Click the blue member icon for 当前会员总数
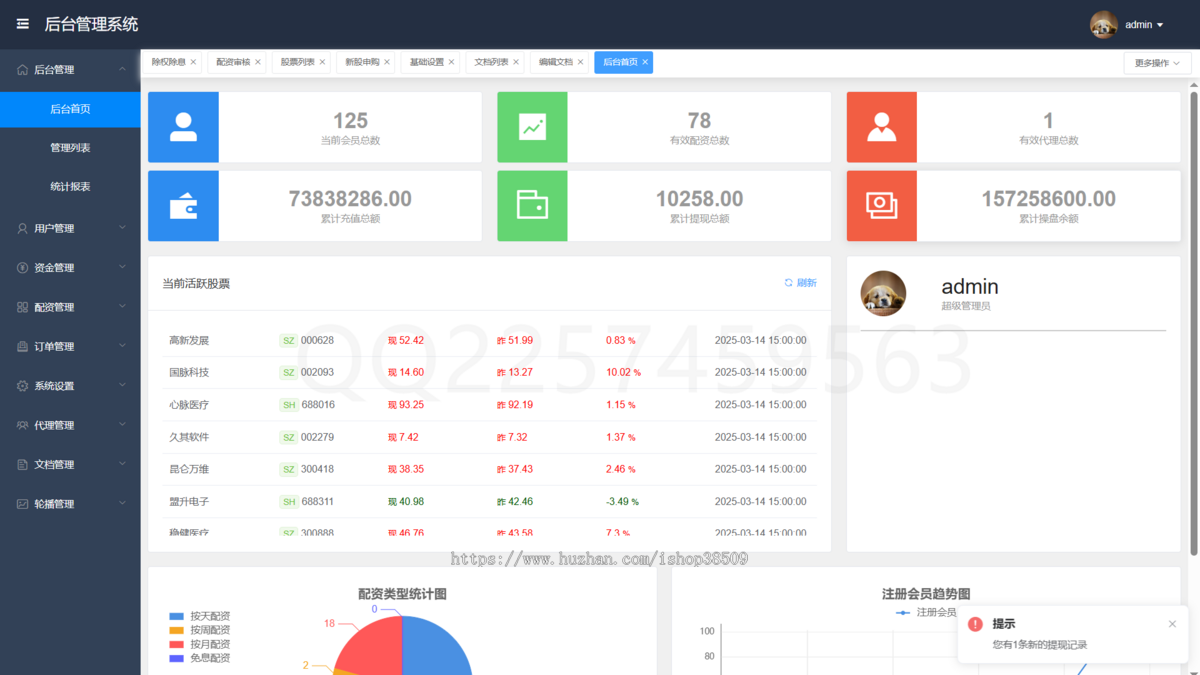Viewport: 1200px width, 675px height. [183, 127]
